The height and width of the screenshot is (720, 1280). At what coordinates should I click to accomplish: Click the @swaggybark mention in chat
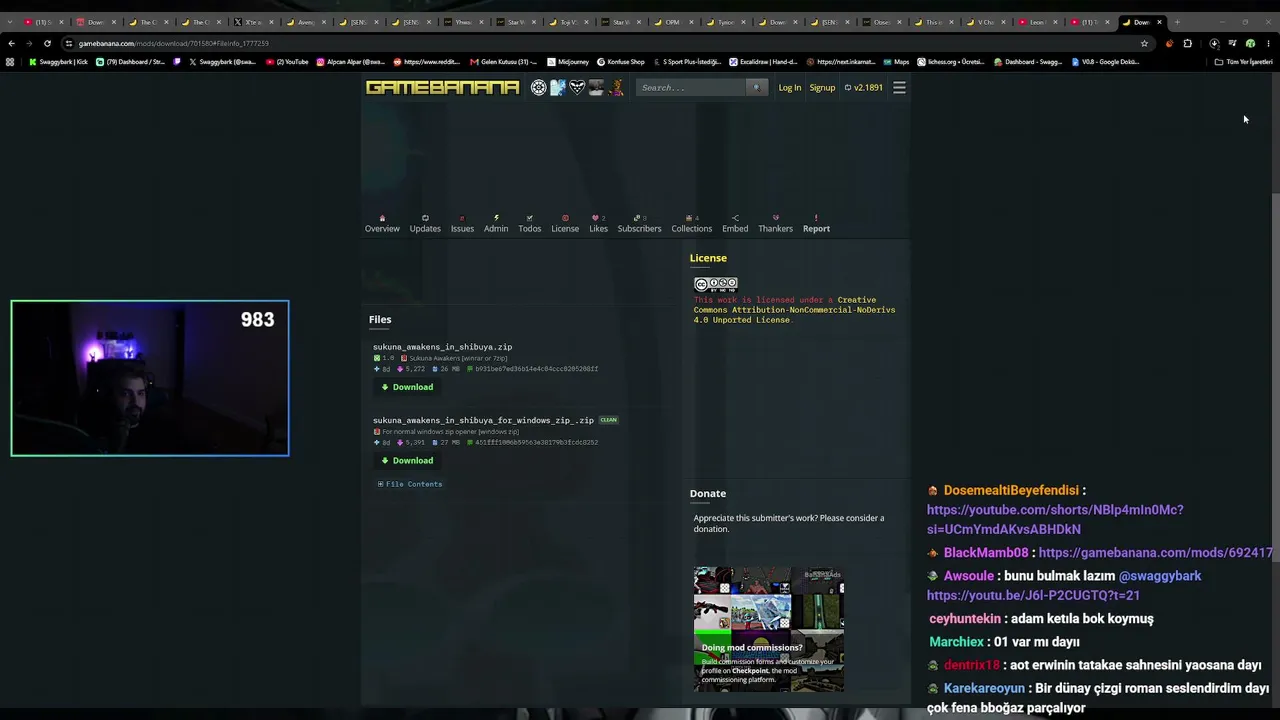1160,576
